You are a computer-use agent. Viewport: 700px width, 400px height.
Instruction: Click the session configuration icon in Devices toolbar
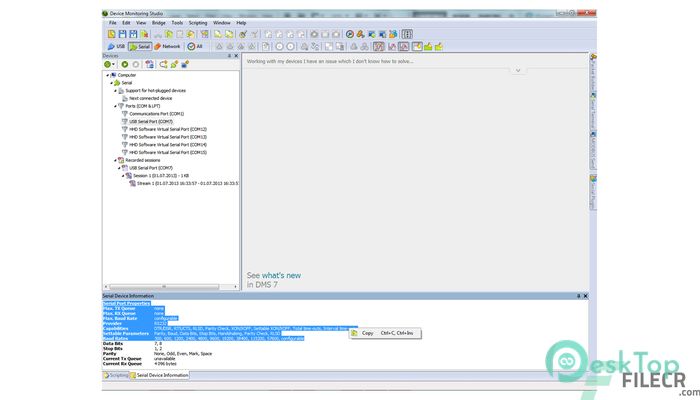pos(150,64)
